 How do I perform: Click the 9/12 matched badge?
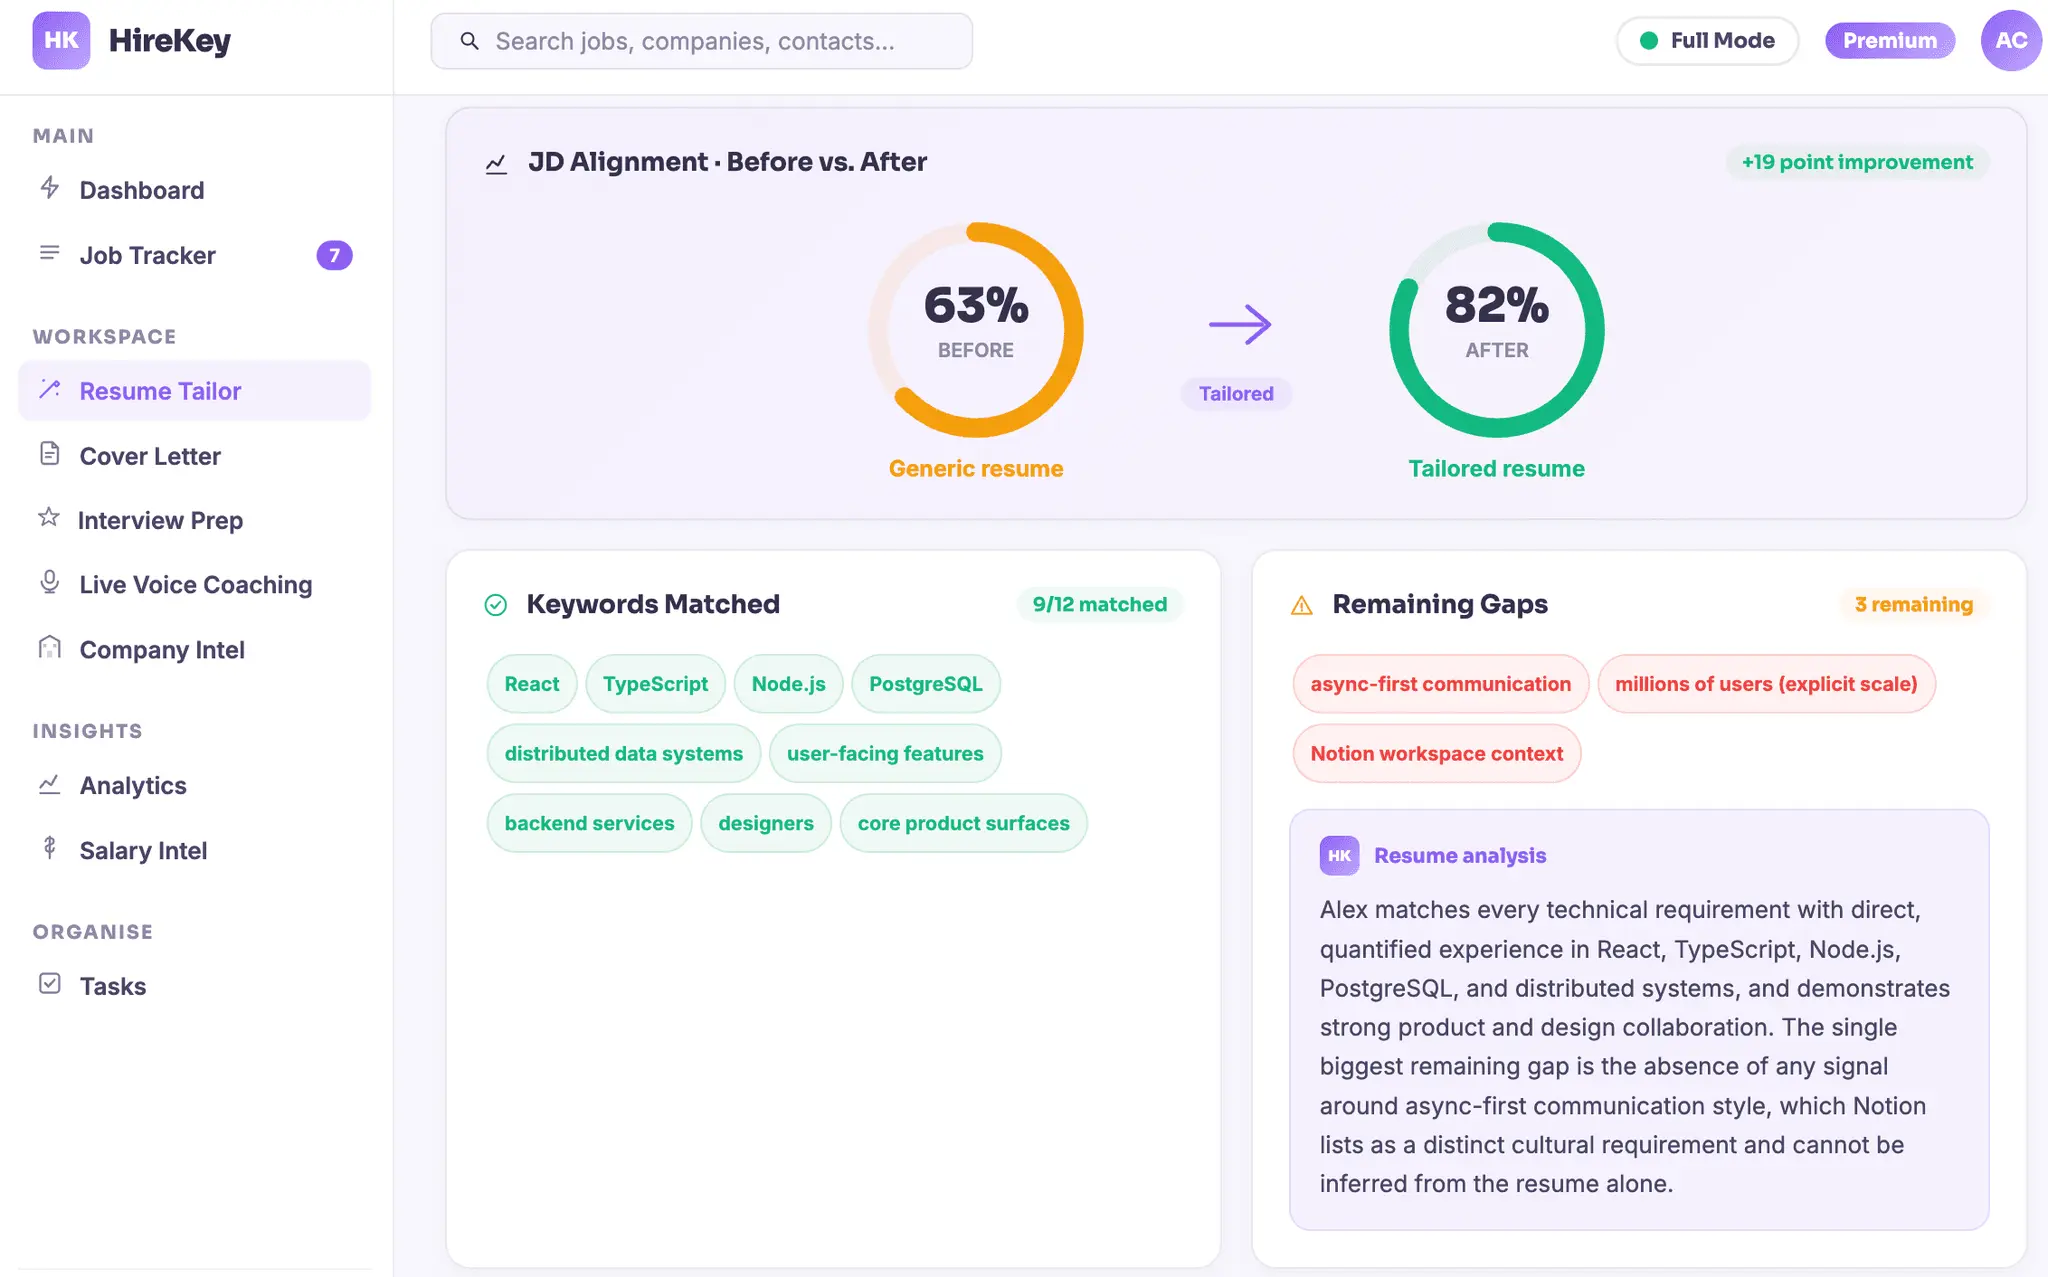tap(1100, 604)
